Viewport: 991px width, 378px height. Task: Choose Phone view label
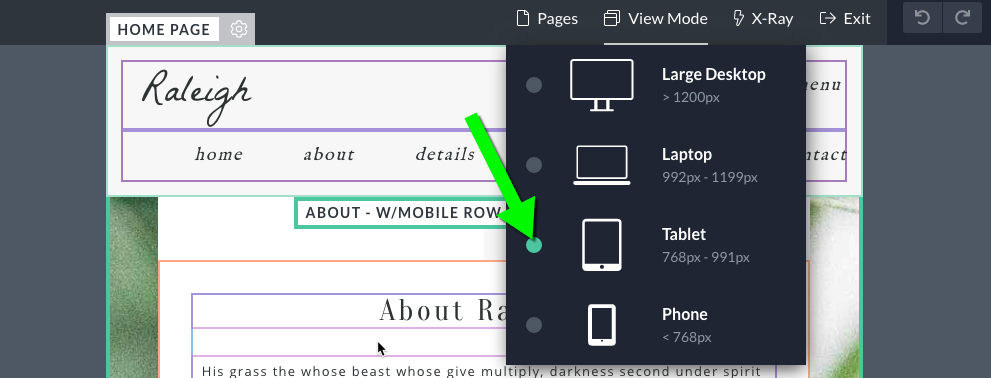click(684, 314)
